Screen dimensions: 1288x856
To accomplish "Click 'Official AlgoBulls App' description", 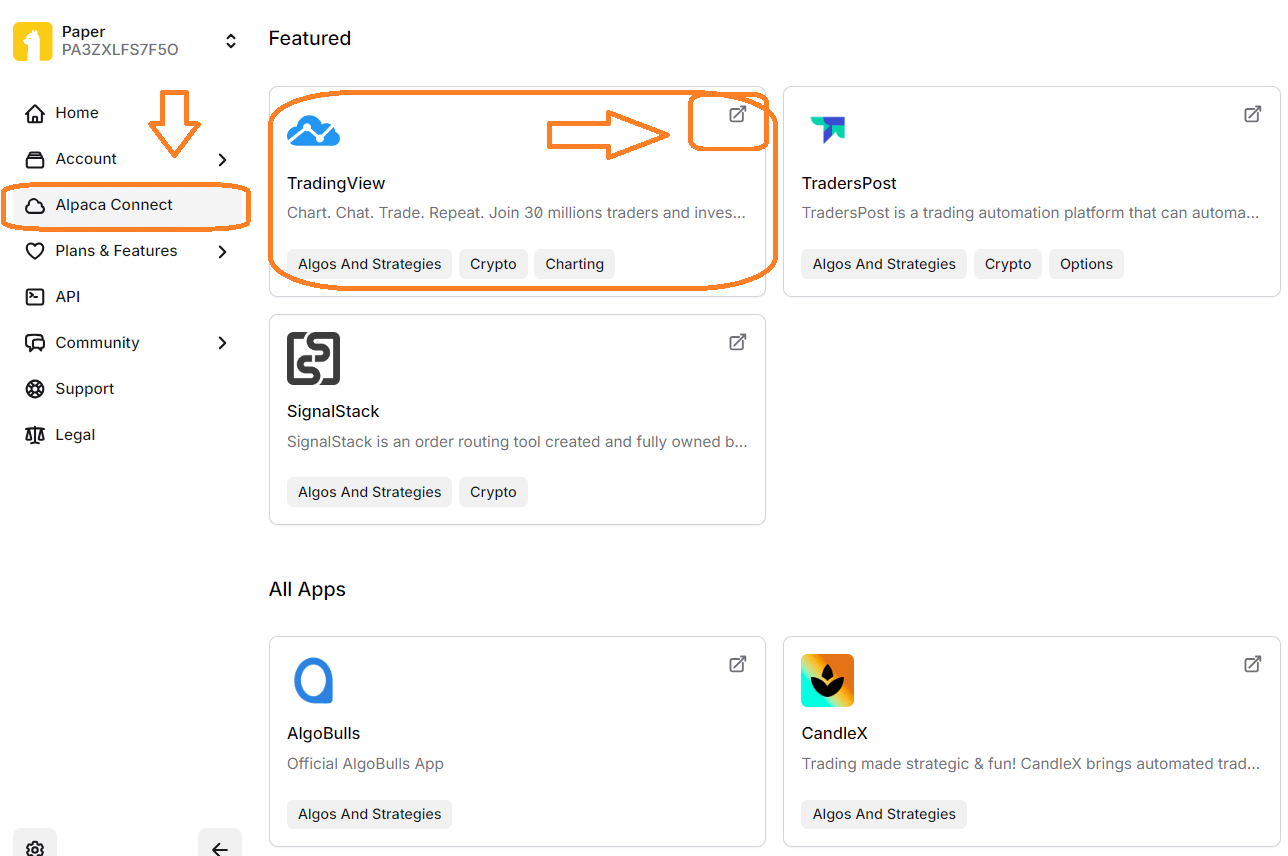I will click(x=365, y=763).
